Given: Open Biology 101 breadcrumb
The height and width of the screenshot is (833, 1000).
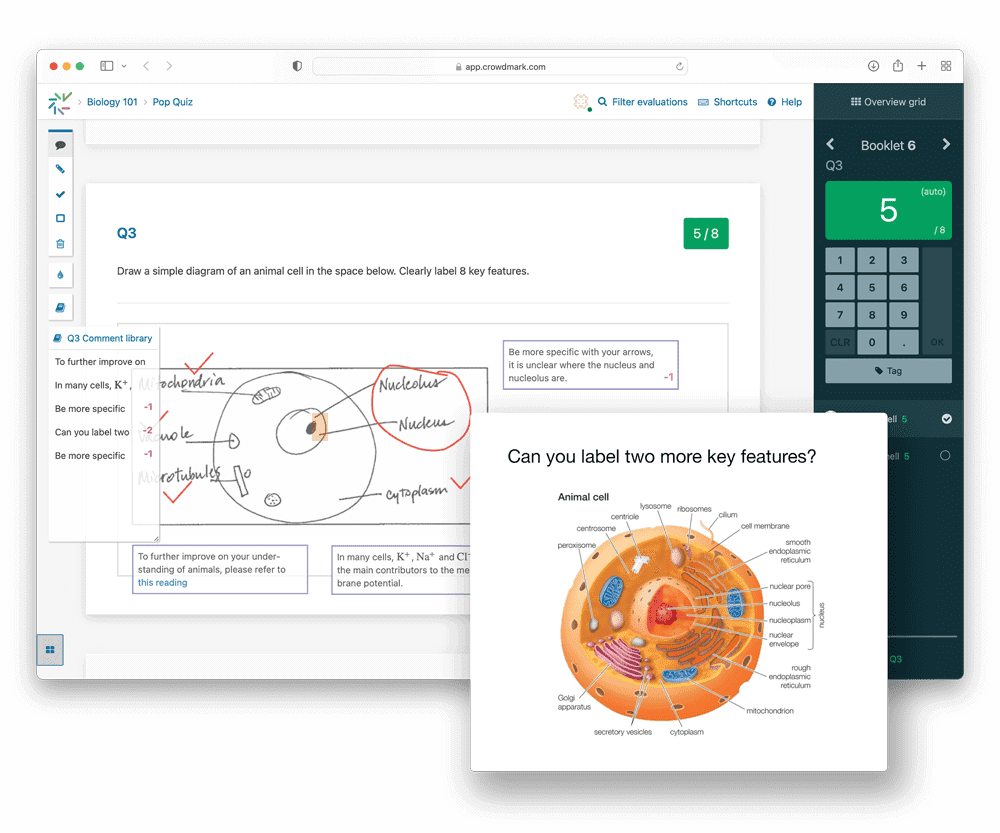Looking at the screenshot, I should [x=112, y=102].
